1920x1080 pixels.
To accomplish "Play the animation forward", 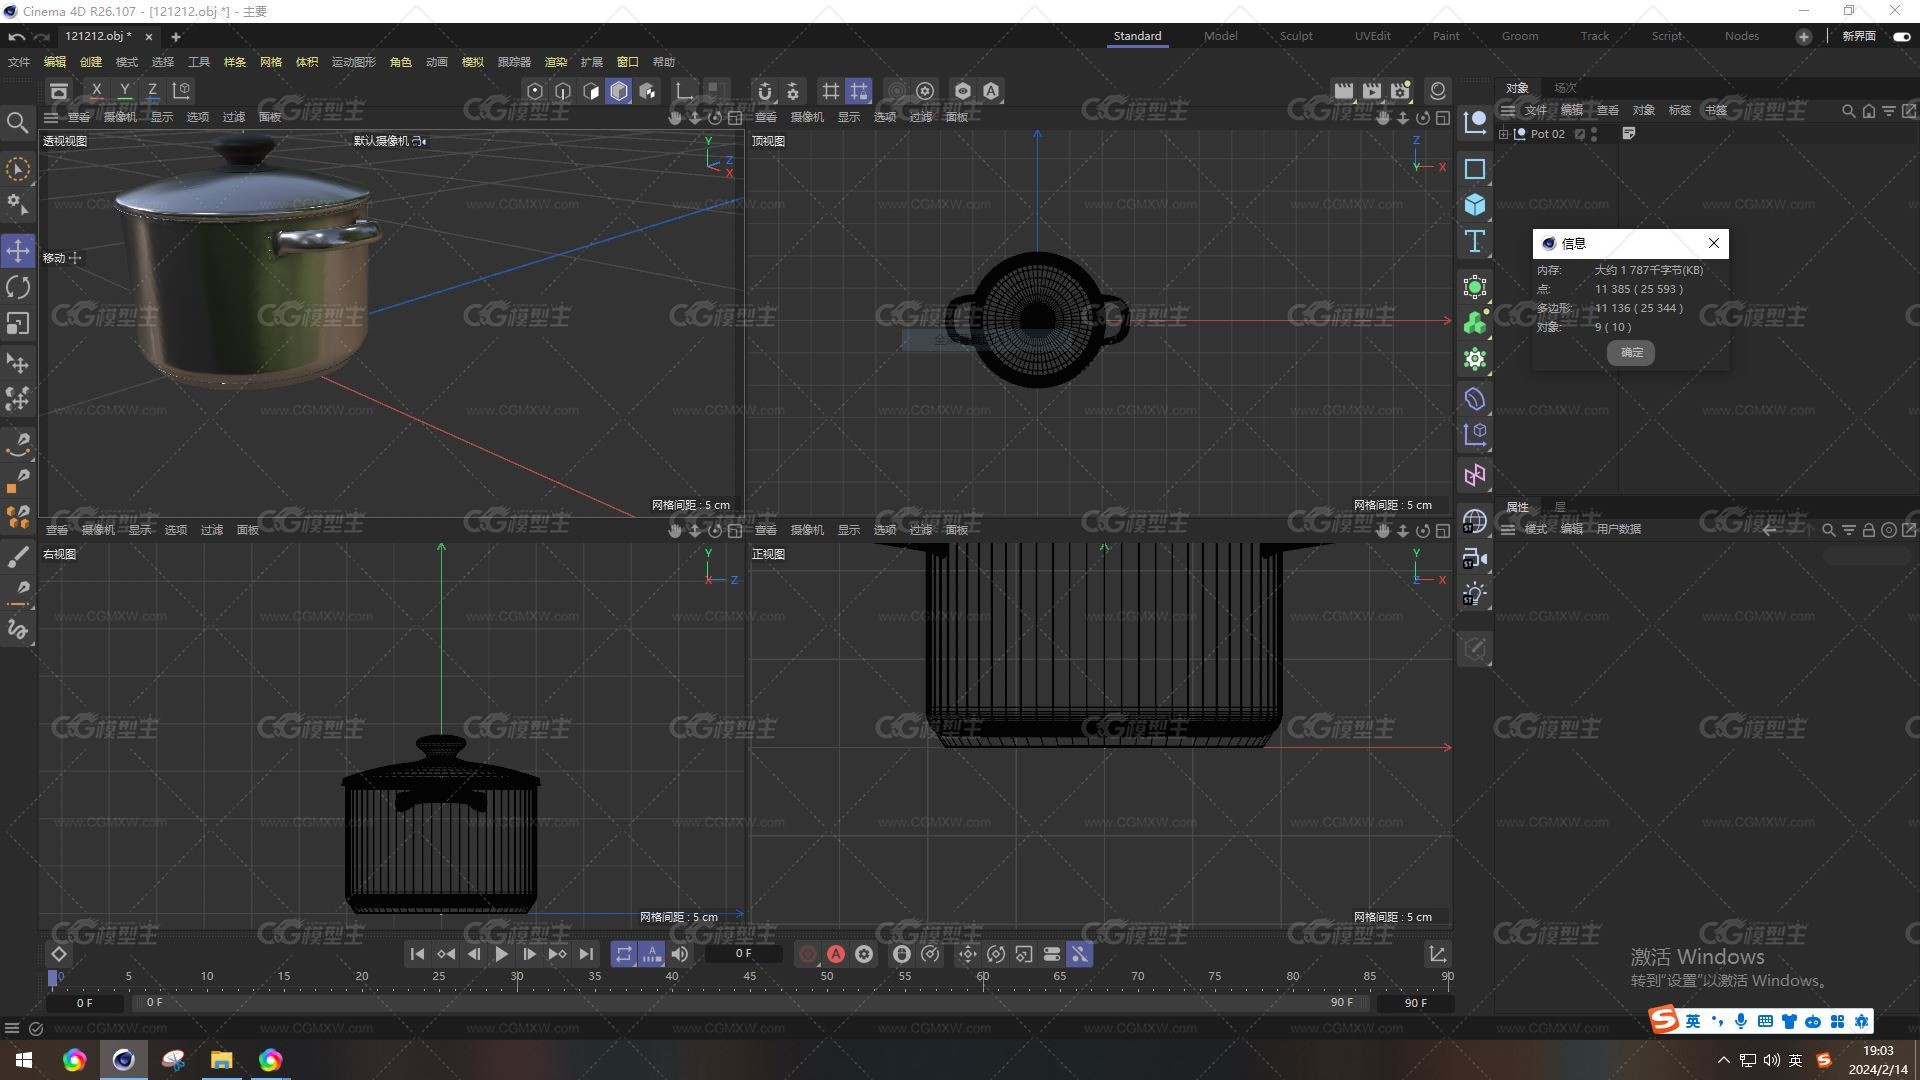I will click(501, 954).
